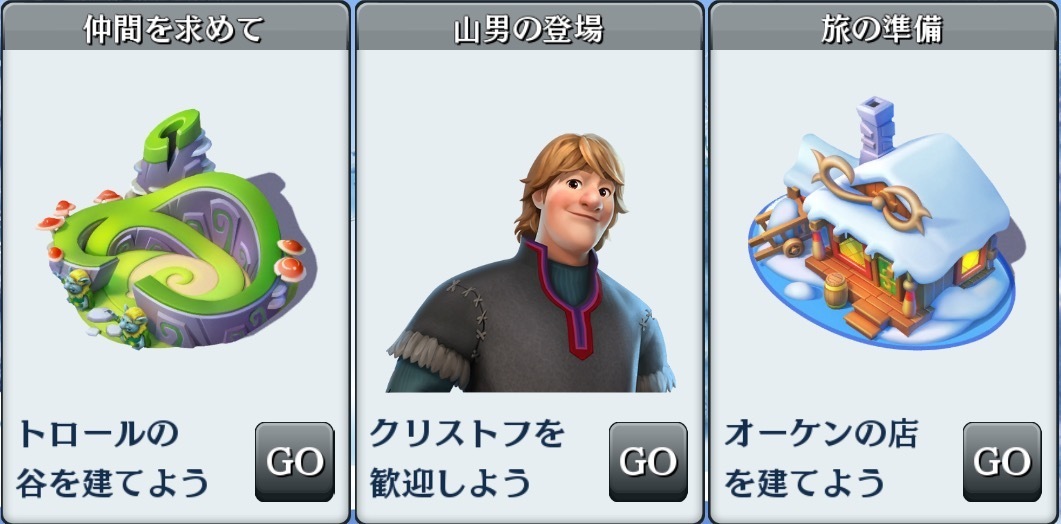Image resolution: width=1061 pixels, height=524 pixels.
Task: Click the トロールの谷を建てよう description text
Action: point(112,460)
